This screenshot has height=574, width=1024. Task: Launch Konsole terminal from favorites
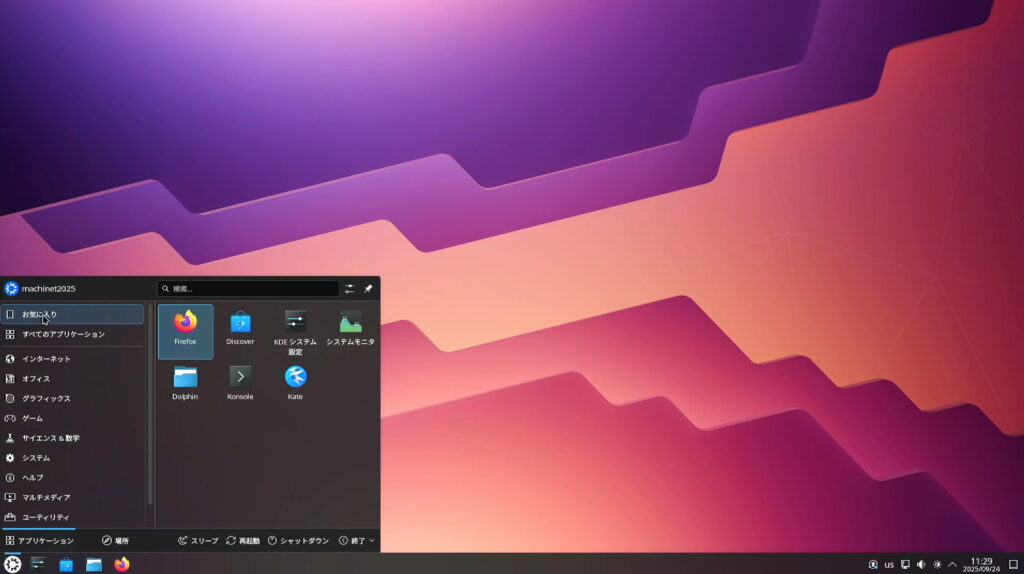tap(240, 383)
